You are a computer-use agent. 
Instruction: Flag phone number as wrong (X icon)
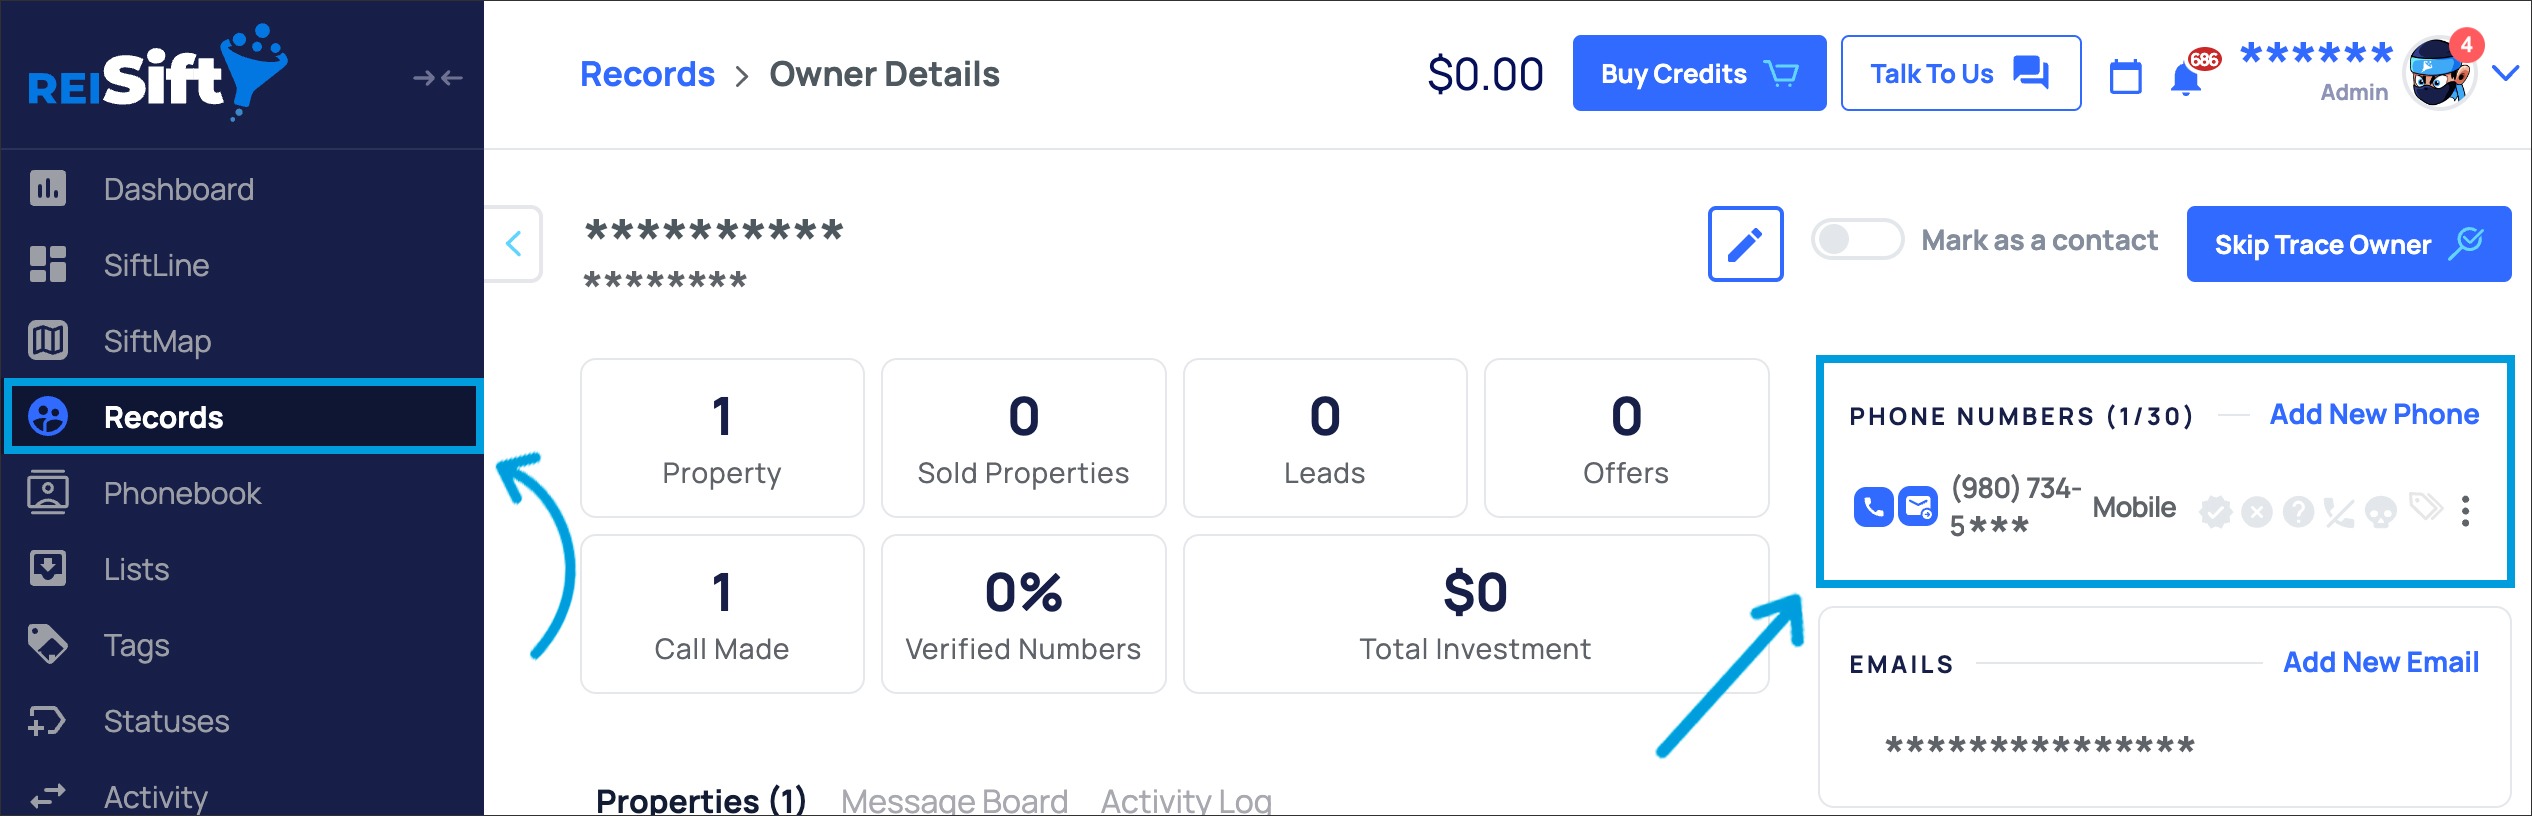2256,512
